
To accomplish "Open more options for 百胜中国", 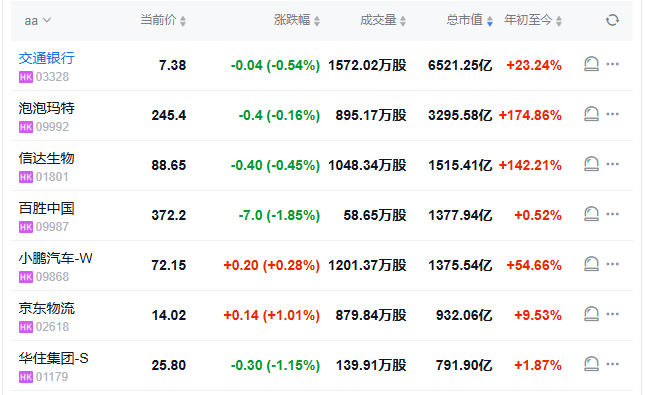I will click(613, 214).
